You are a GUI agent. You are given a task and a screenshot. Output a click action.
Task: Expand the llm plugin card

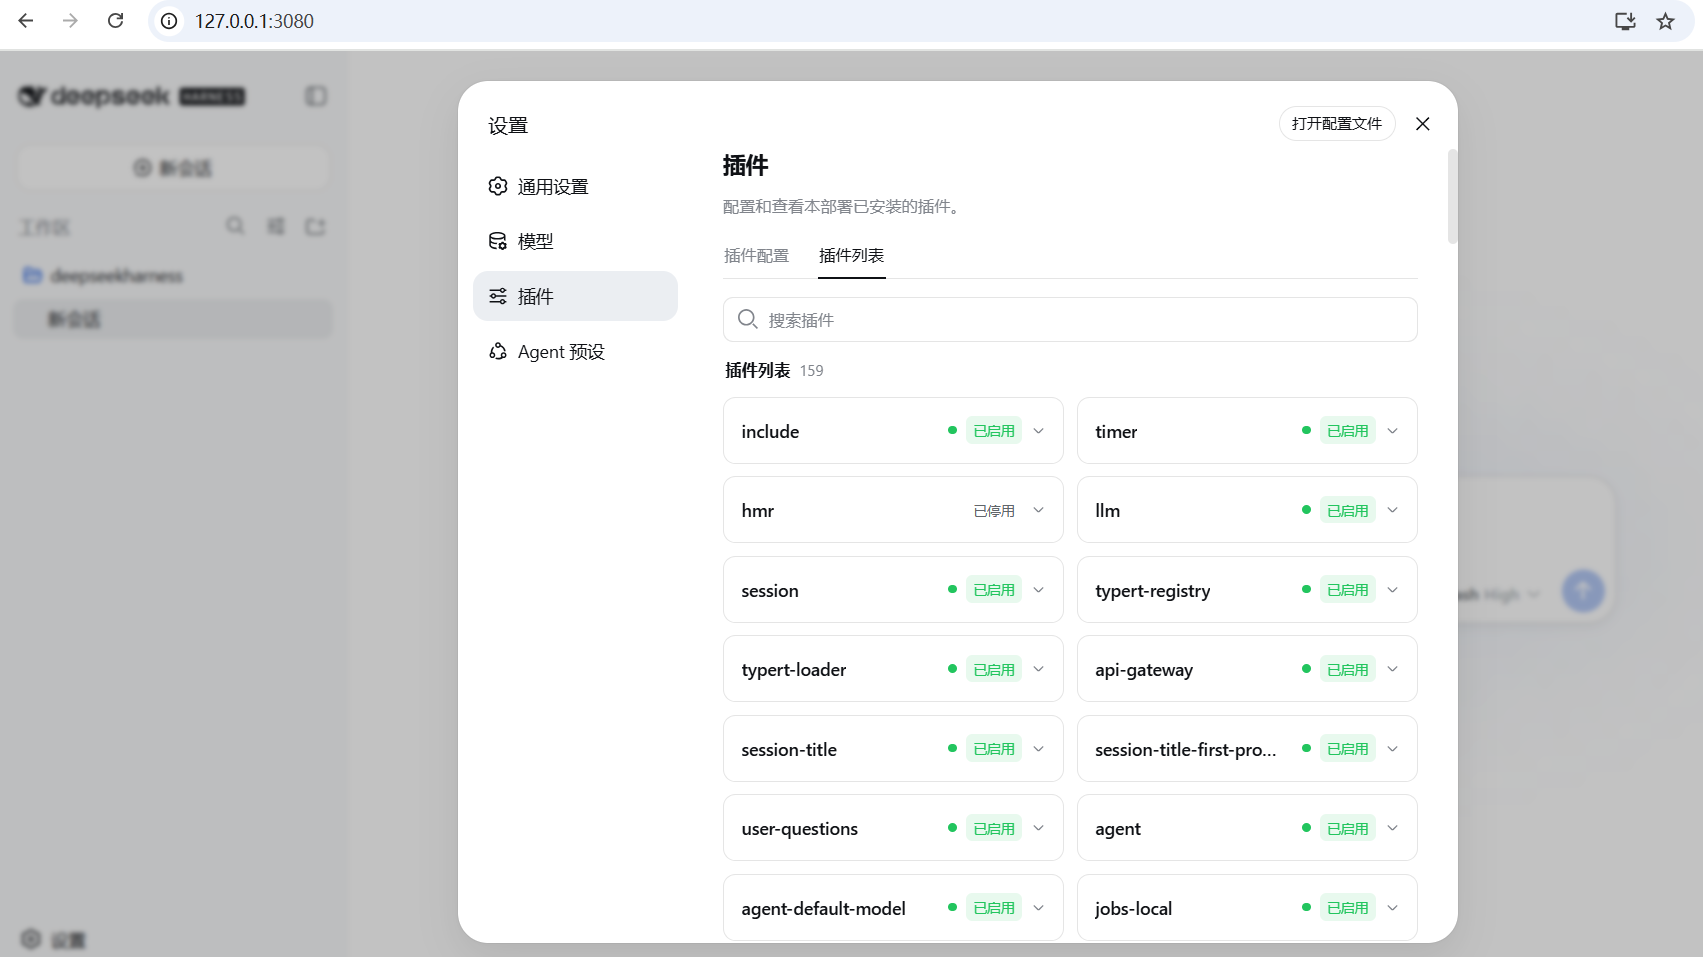click(1393, 511)
